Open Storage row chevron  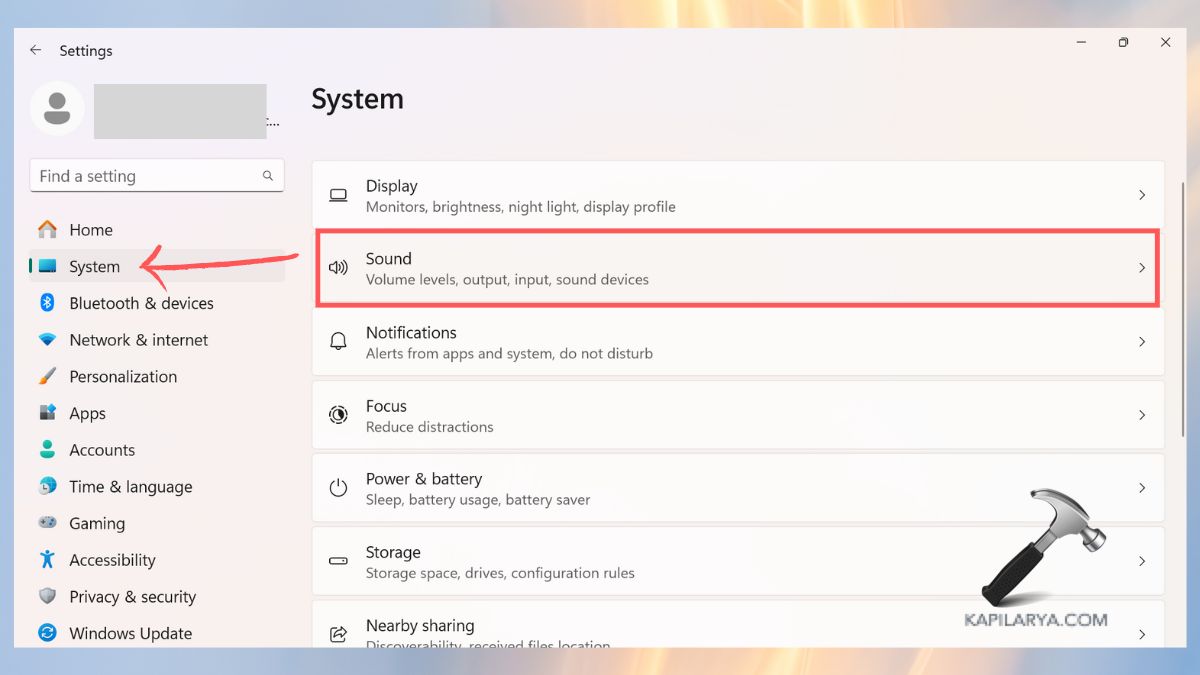click(1142, 562)
